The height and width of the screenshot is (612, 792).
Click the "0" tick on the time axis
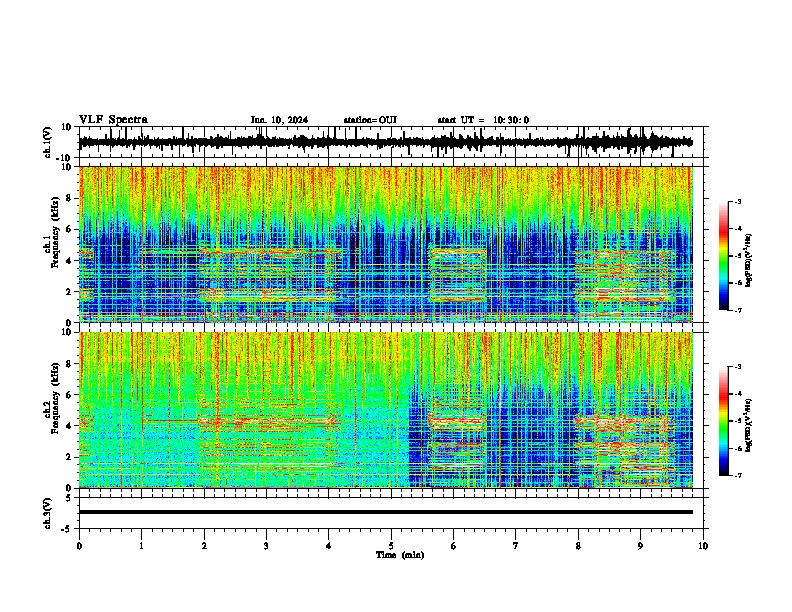tap(79, 546)
